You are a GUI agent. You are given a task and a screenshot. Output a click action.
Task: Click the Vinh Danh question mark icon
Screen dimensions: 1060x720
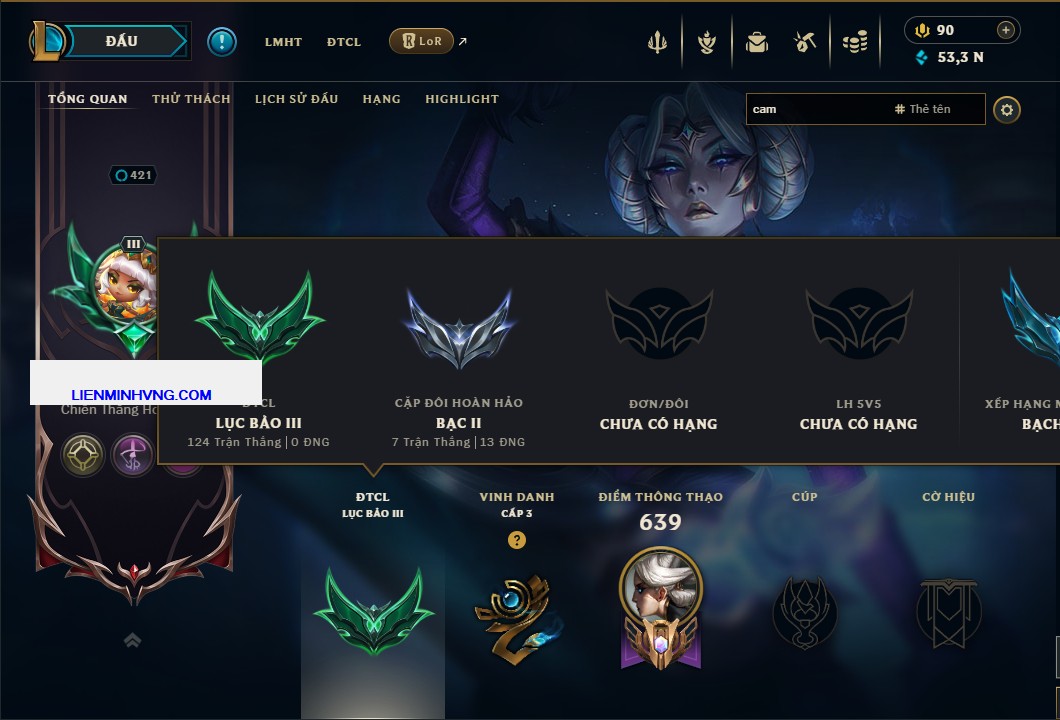coord(516,540)
